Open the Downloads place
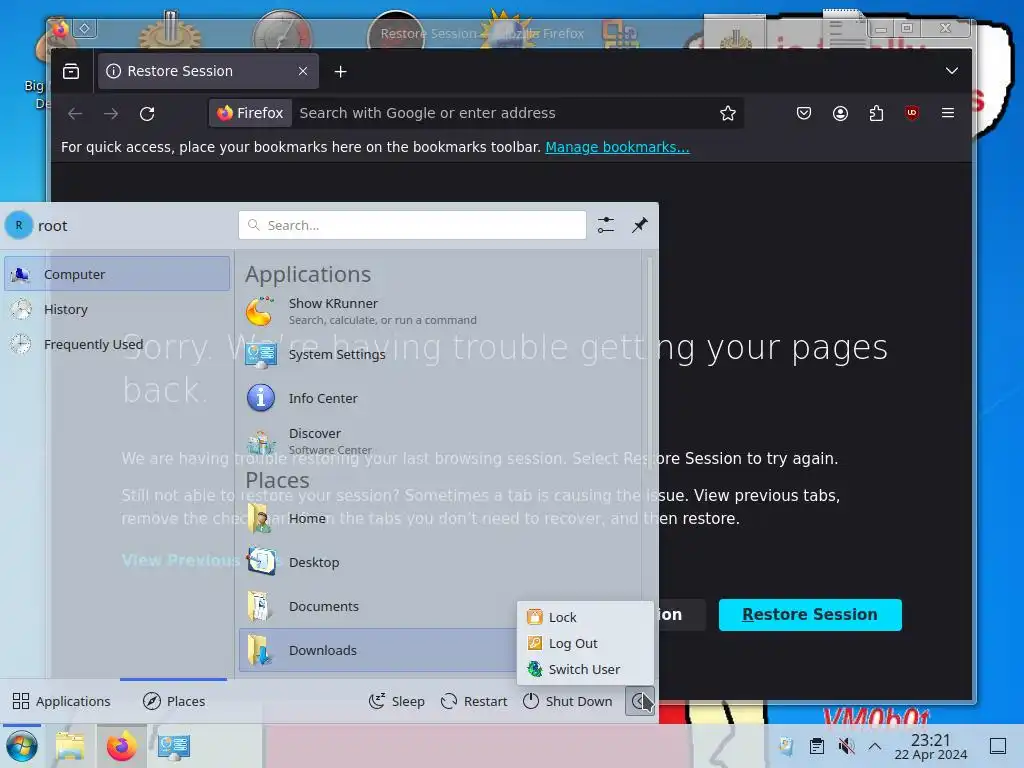The height and width of the screenshot is (768, 1024). tap(379, 650)
